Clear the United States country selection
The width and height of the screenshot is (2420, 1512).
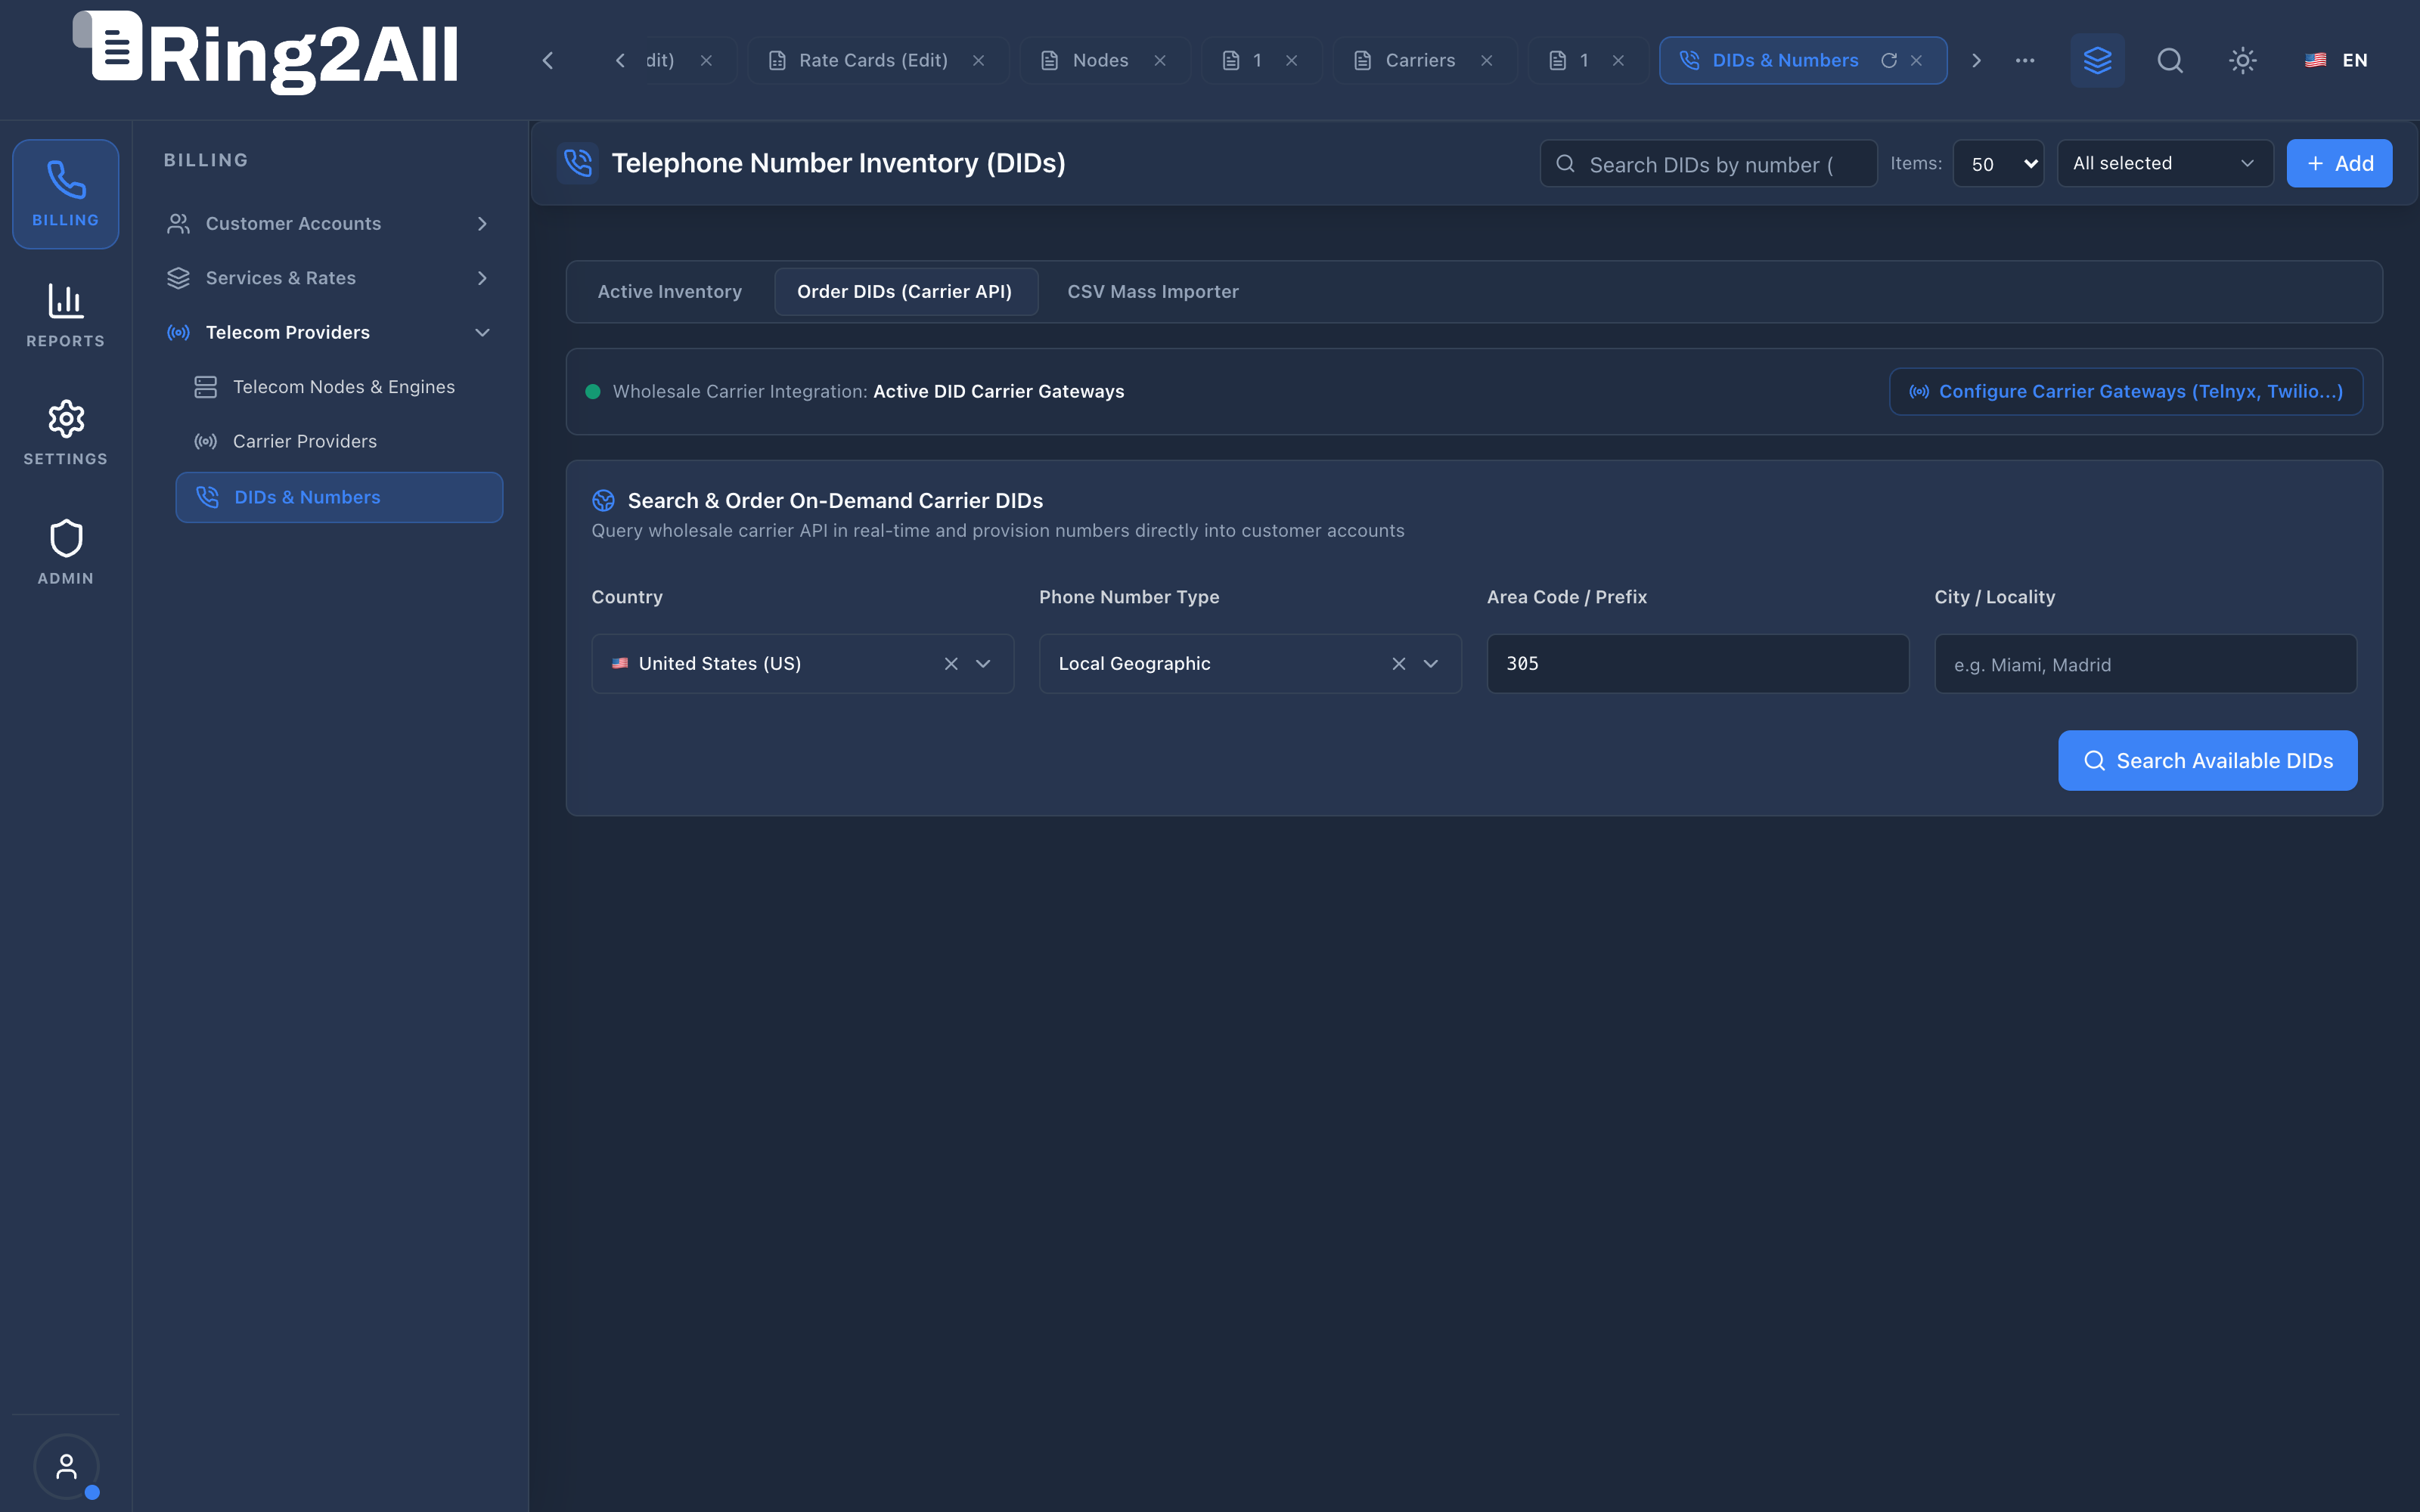951,664
